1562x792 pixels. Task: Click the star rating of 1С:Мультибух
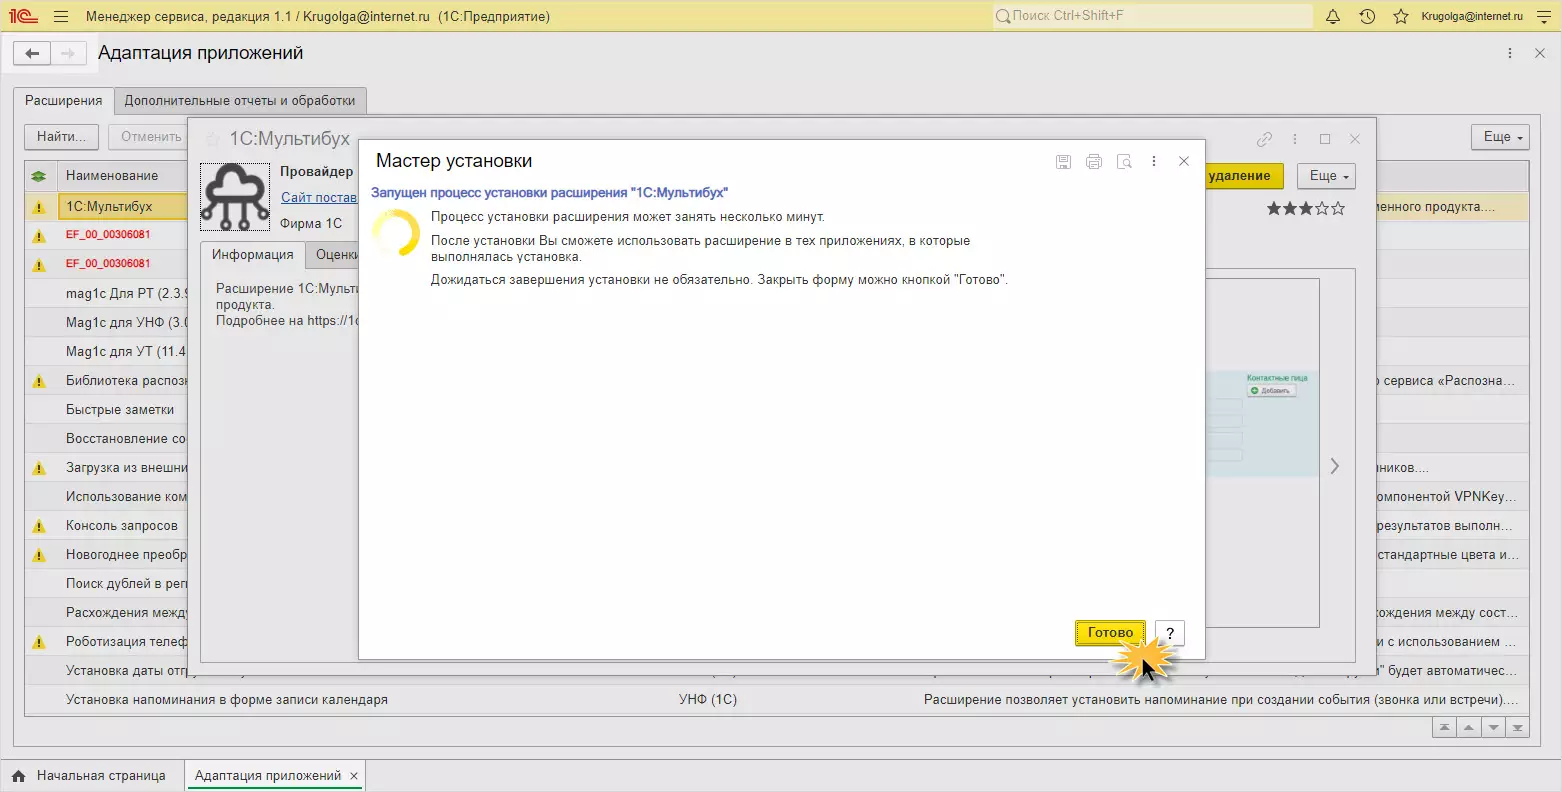coord(1306,209)
